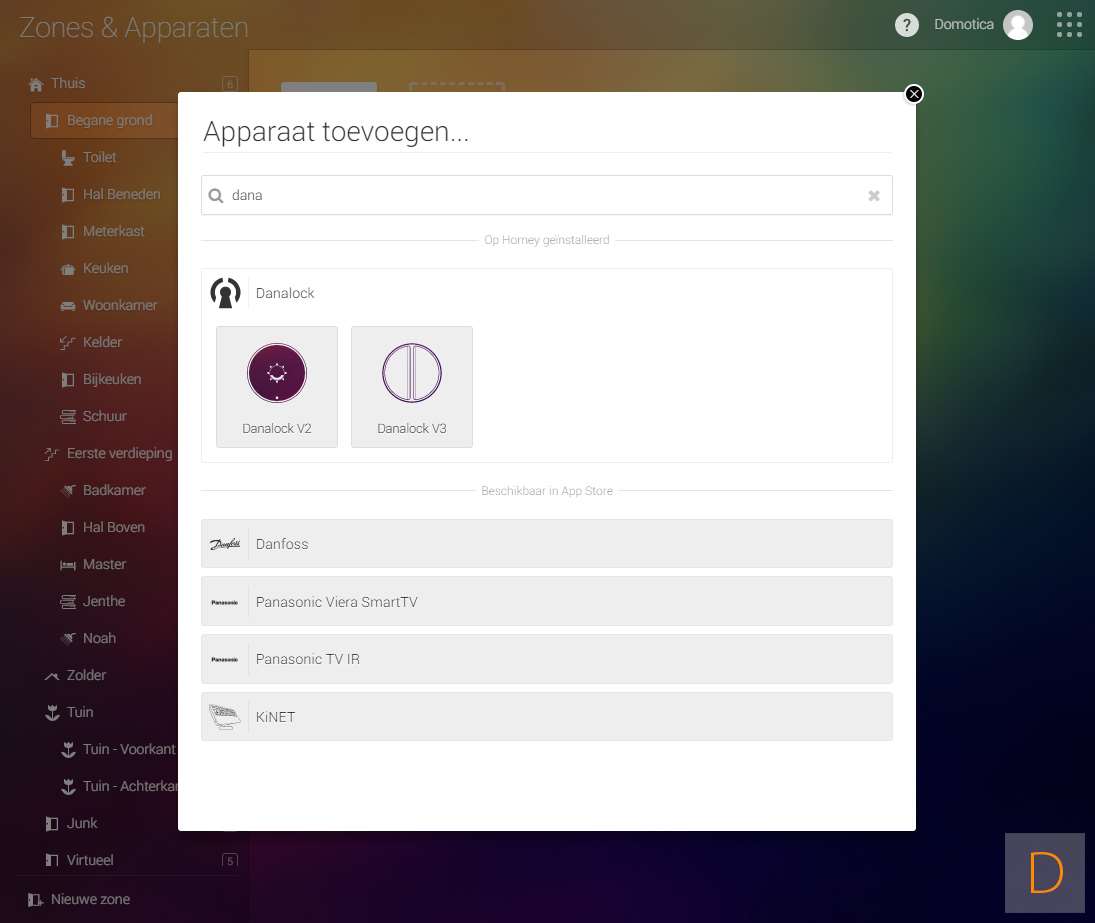Expand the Panasonic TV IR entry
1095x923 pixels.
click(x=546, y=660)
